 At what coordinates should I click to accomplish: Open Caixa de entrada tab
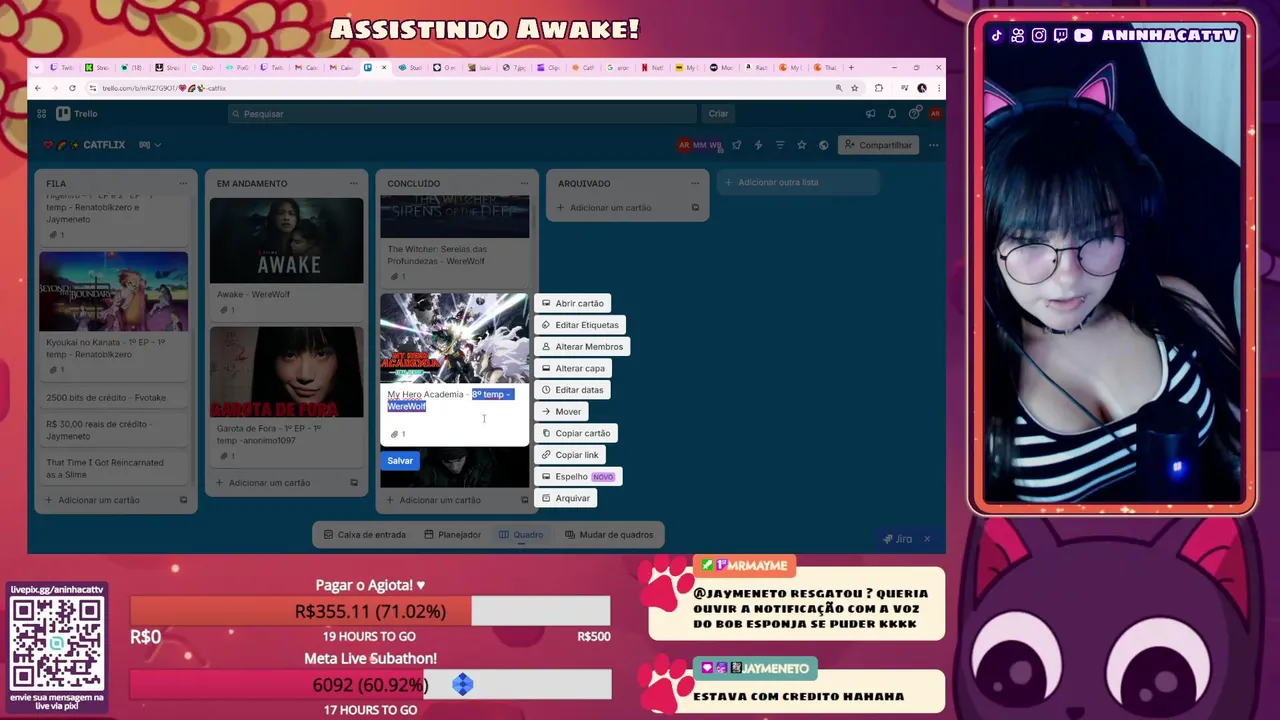click(x=364, y=535)
